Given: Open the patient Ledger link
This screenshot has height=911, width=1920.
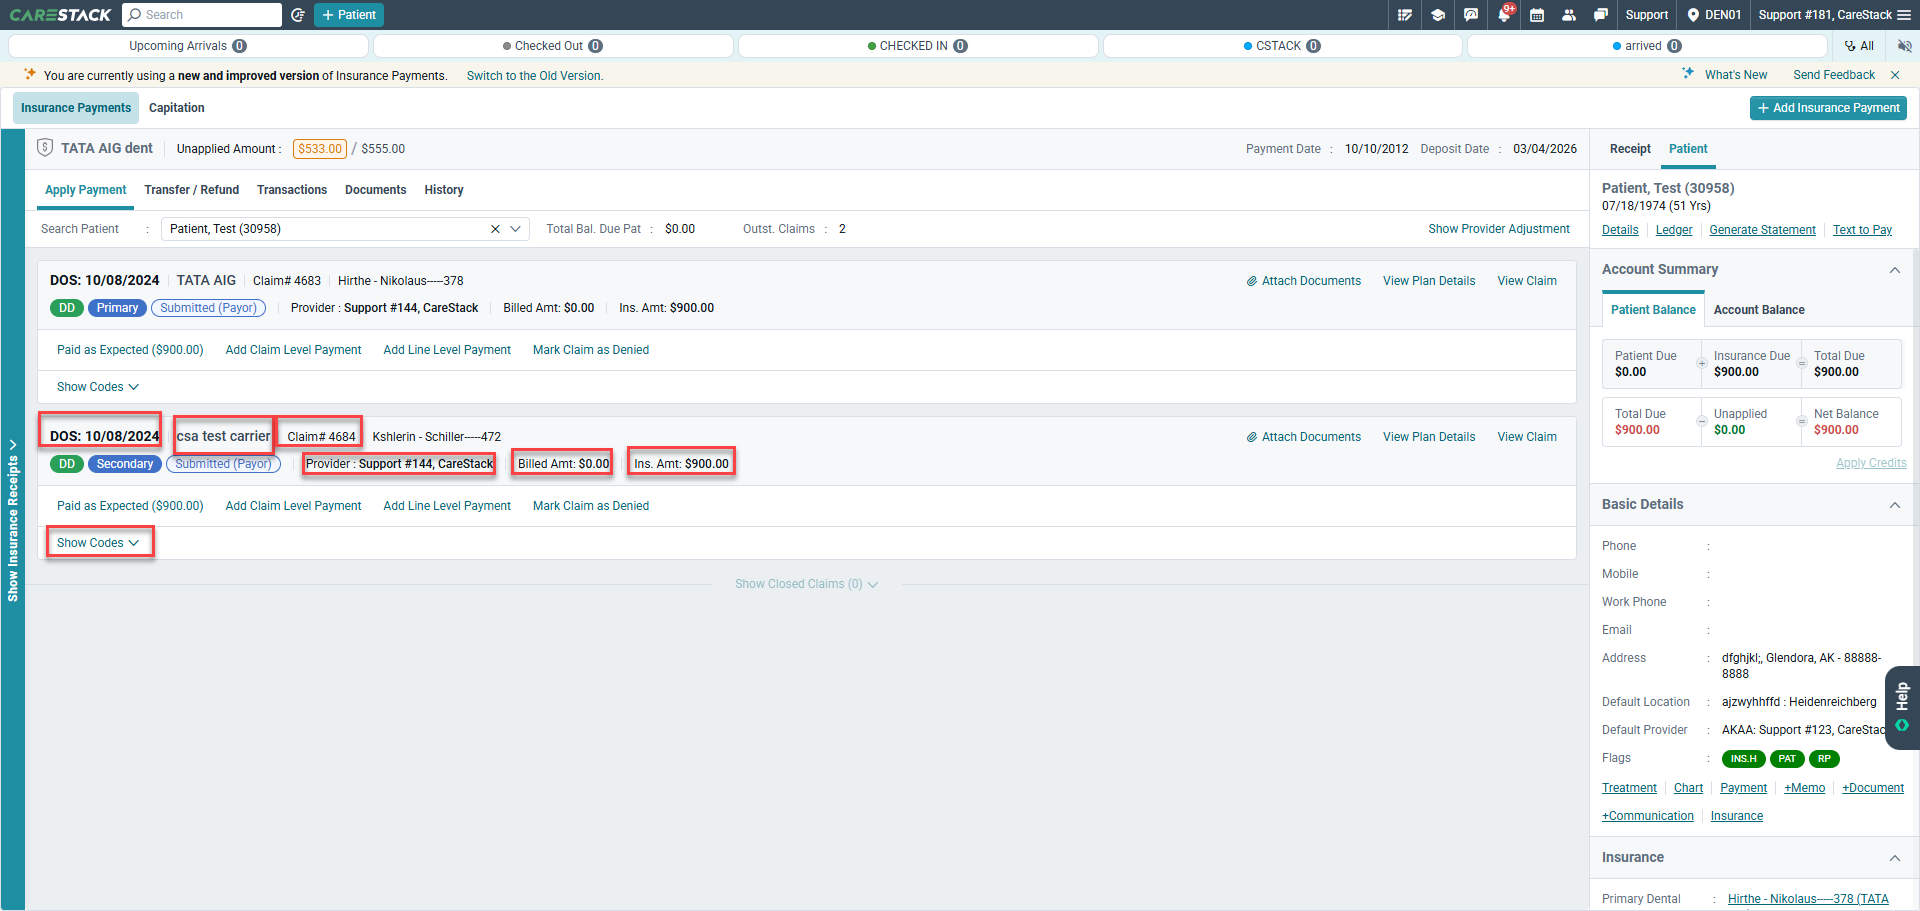Looking at the screenshot, I should click(1674, 230).
